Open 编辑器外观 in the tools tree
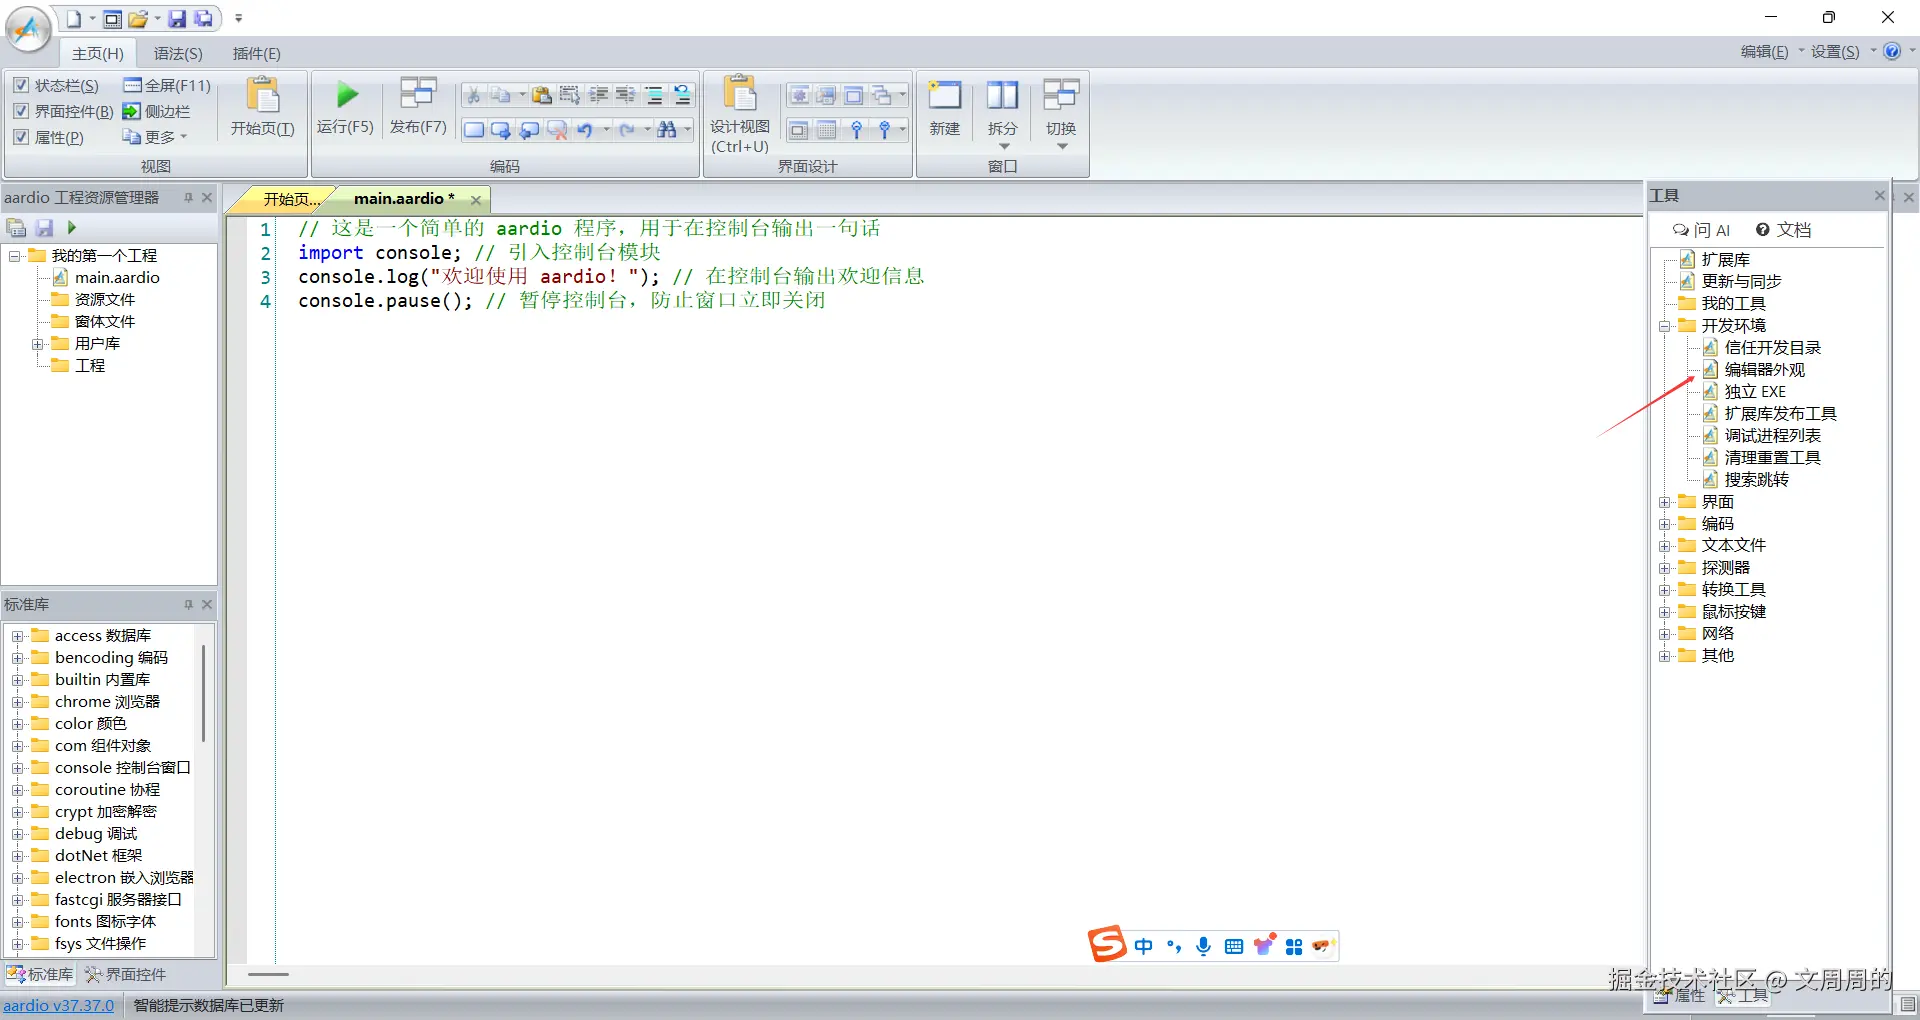This screenshot has height=1020, width=1920. point(1764,370)
